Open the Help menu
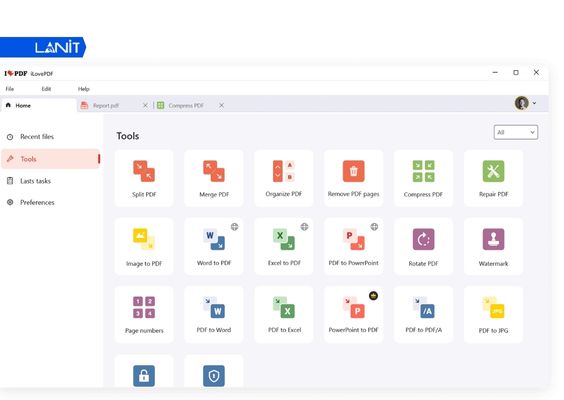 click(83, 89)
